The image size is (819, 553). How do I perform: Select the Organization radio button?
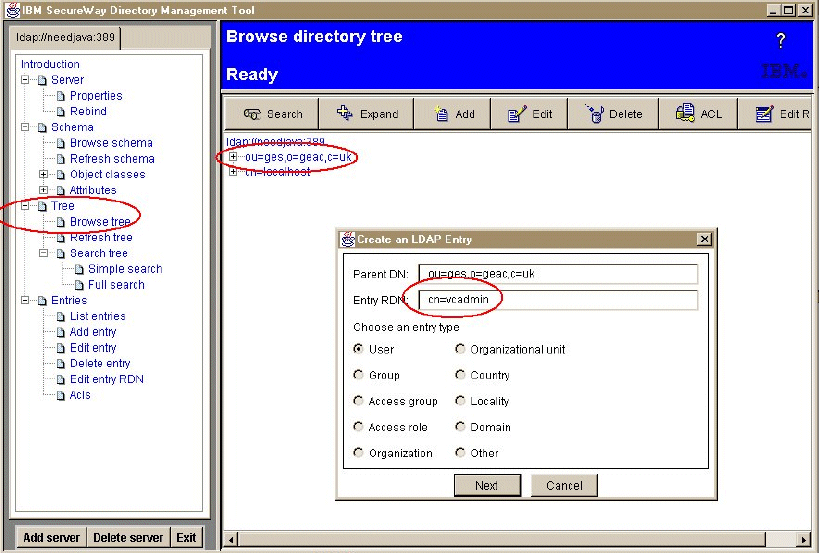coord(358,452)
